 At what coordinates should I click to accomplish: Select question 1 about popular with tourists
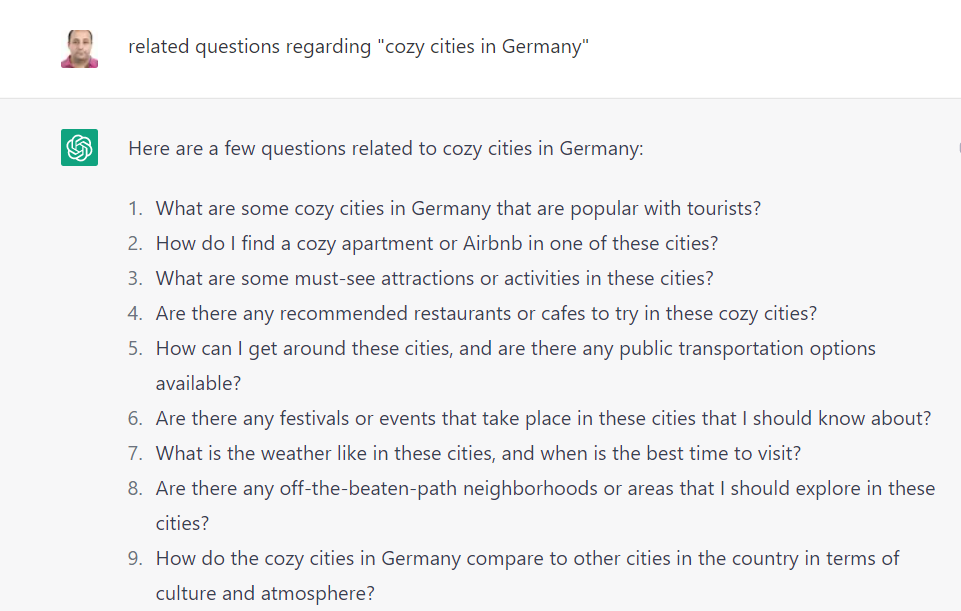pos(458,209)
